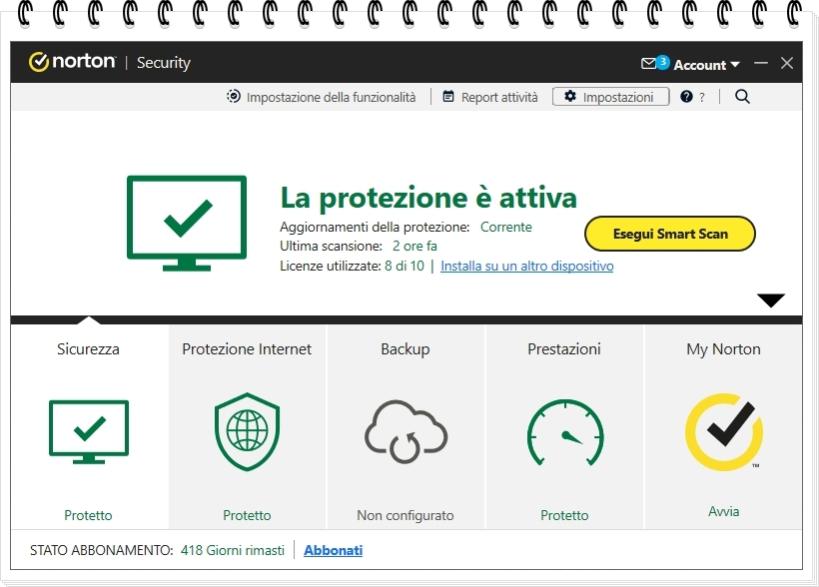
Task: Expand the Account dropdown
Action: coord(705,64)
